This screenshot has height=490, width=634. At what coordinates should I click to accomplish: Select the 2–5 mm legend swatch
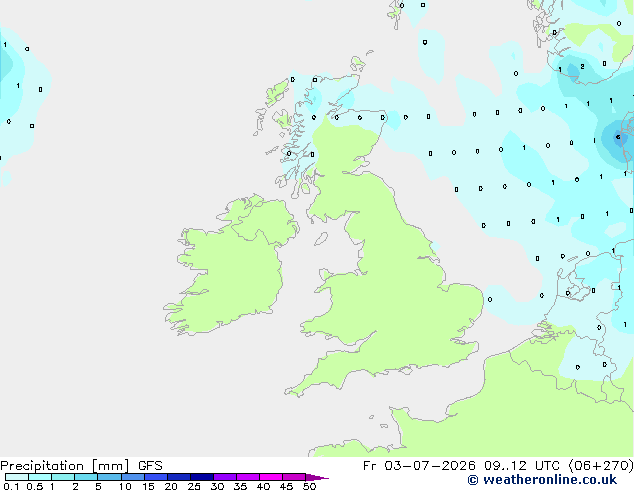86,477
